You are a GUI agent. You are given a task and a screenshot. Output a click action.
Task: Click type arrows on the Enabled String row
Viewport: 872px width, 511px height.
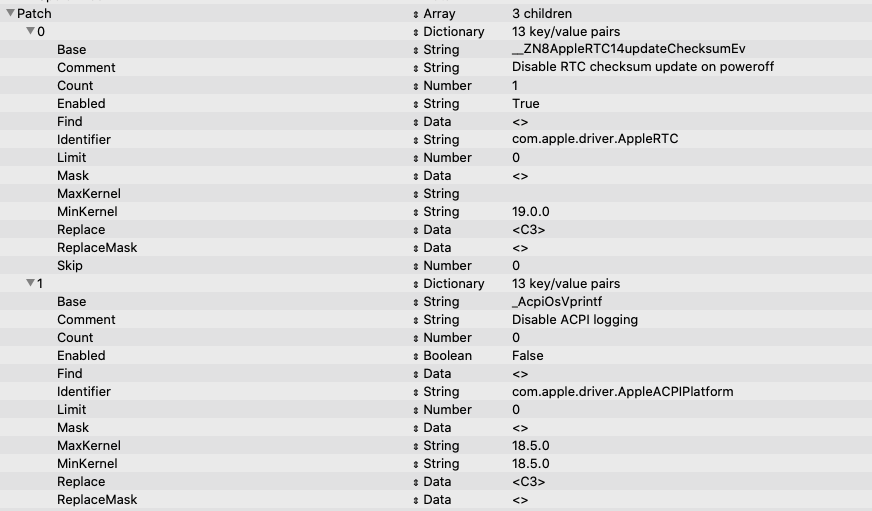click(x=415, y=104)
